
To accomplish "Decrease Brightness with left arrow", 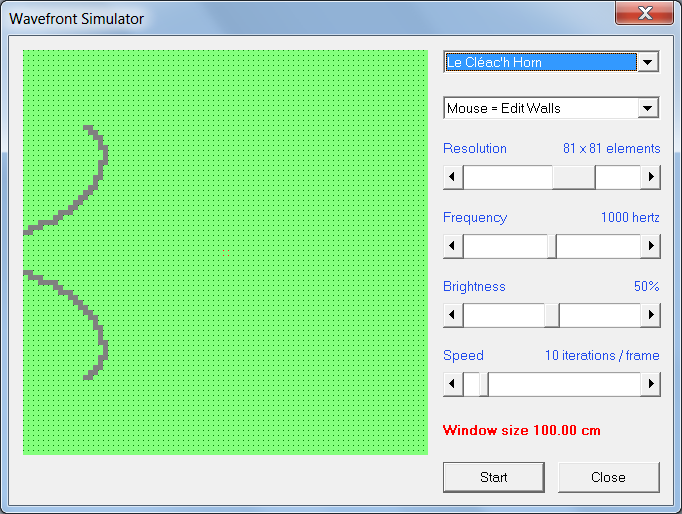I will coord(452,314).
